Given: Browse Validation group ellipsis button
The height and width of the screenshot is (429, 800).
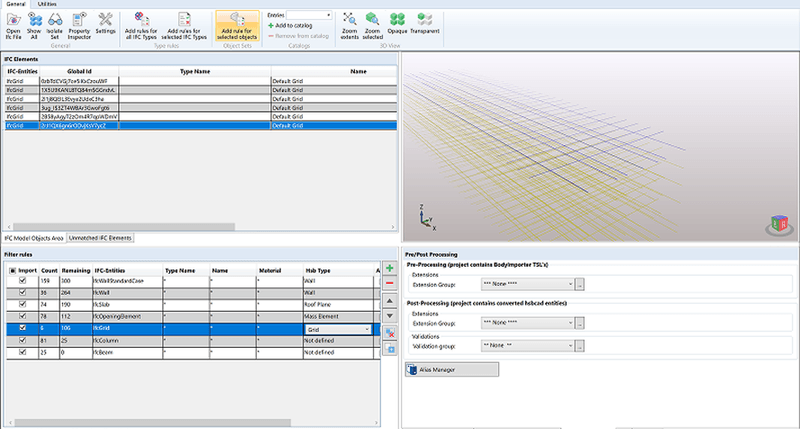Looking at the screenshot, I should pos(580,346).
